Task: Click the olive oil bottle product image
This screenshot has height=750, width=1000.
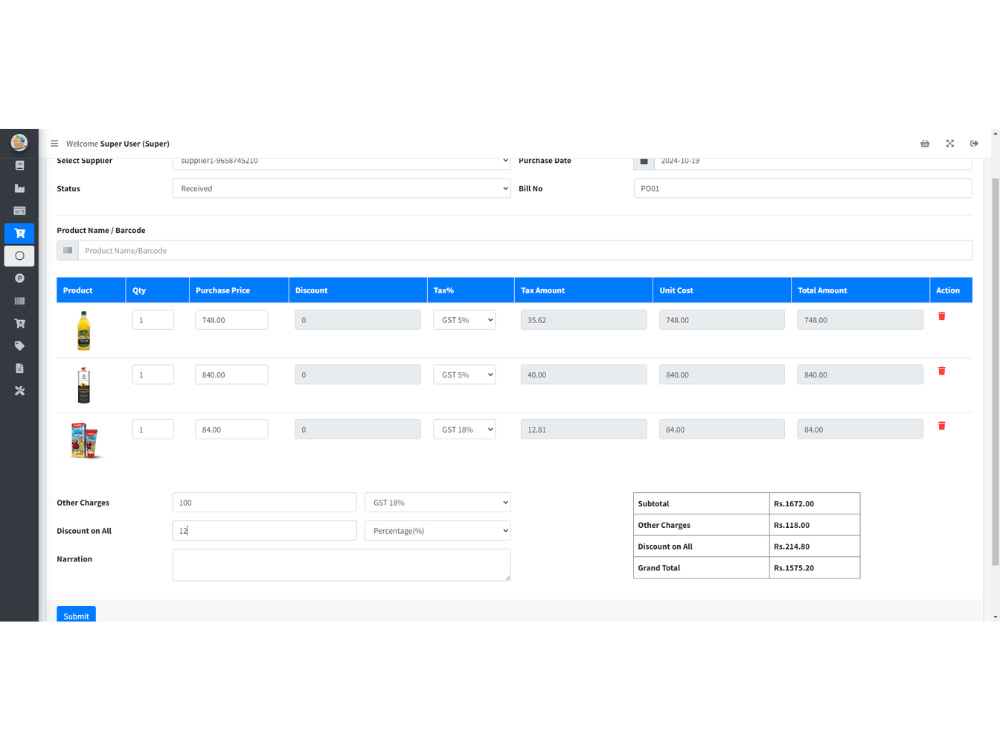Action: (84, 330)
